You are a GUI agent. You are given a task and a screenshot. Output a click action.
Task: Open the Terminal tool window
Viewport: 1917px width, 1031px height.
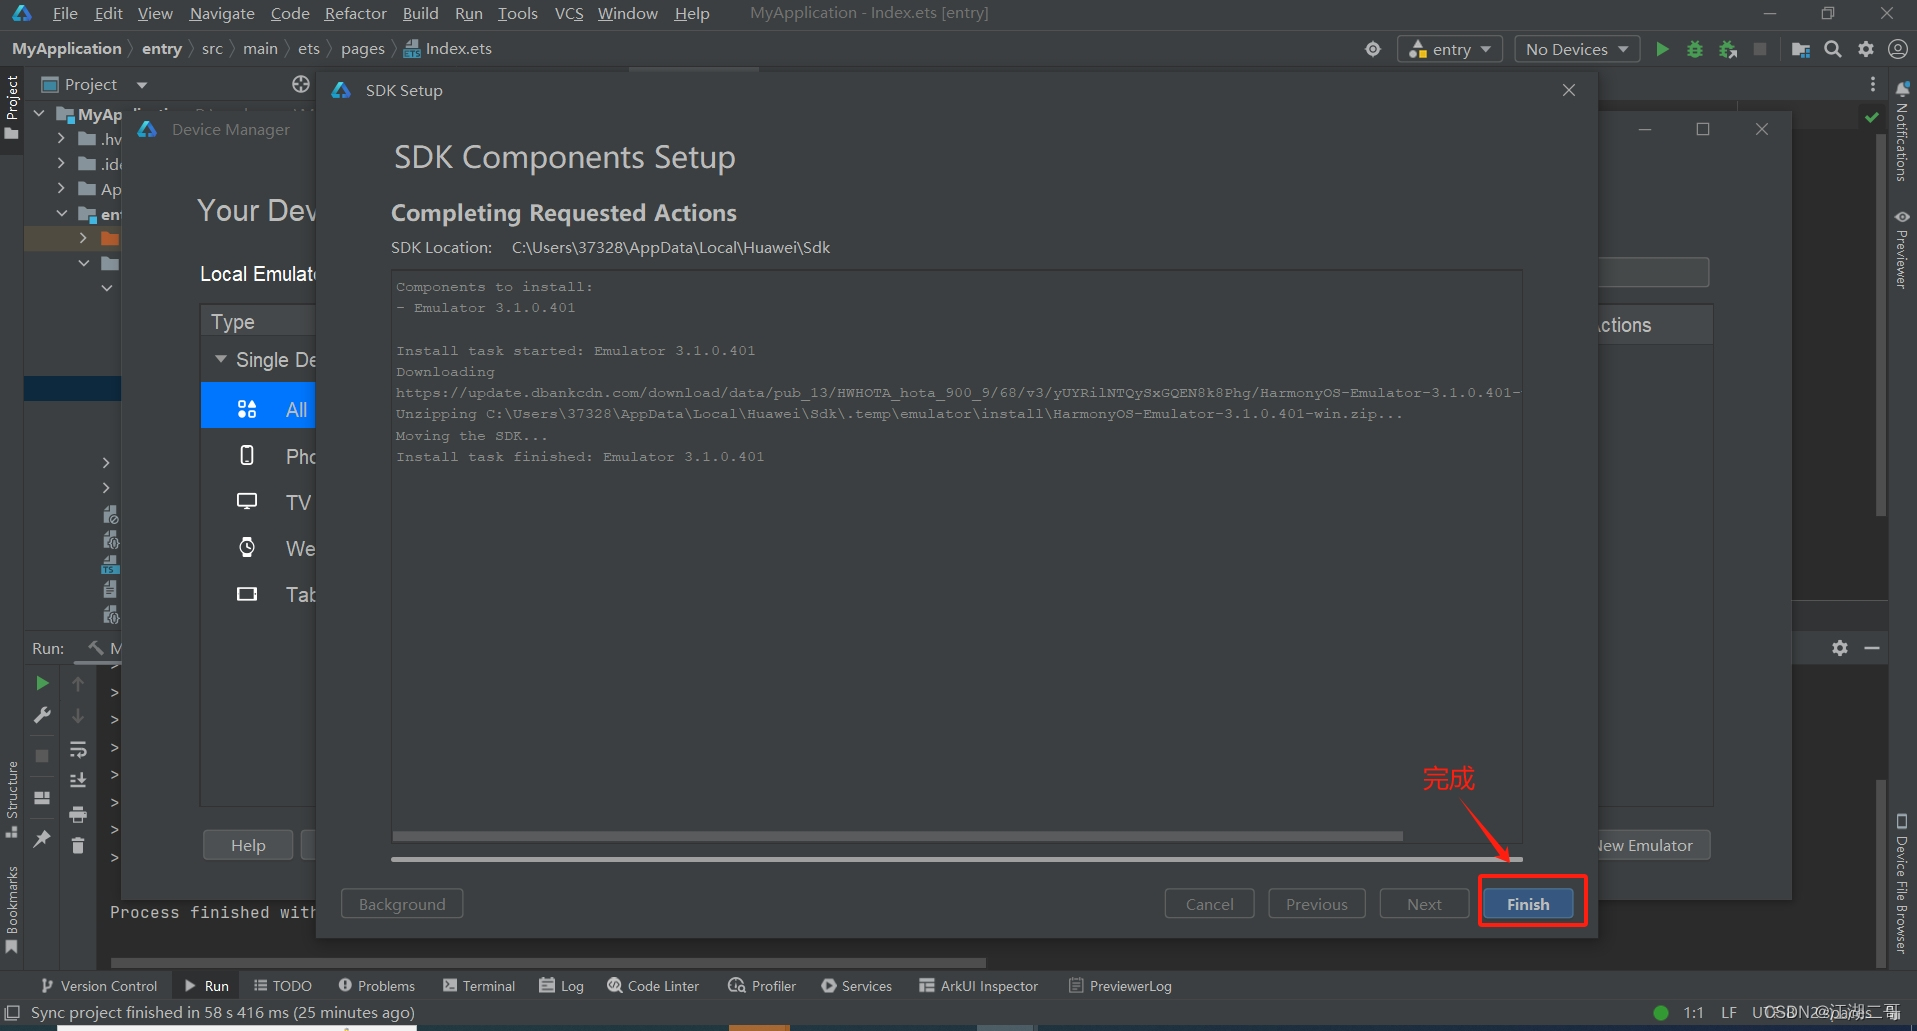479,986
